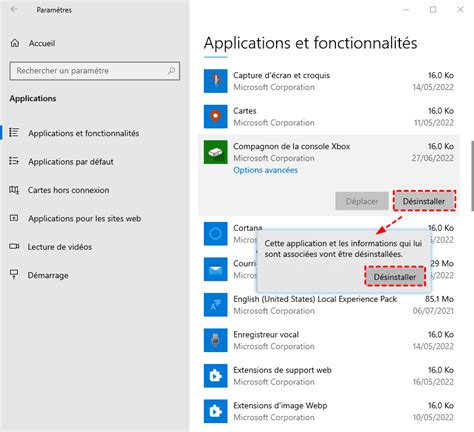This screenshot has height=432, width=474.
Task: Click the Cortana app icon
Action: tap(216, 234)
